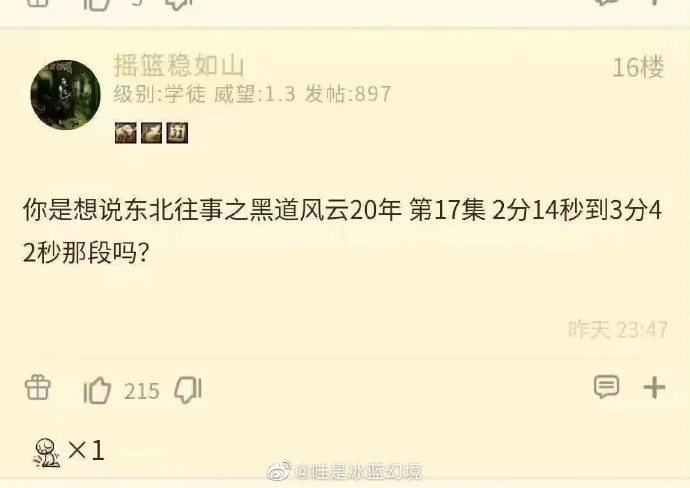Screen dimensions: 690x488
Task: Open the avatar of 摇篮稳如山
Action: point(66,95)
